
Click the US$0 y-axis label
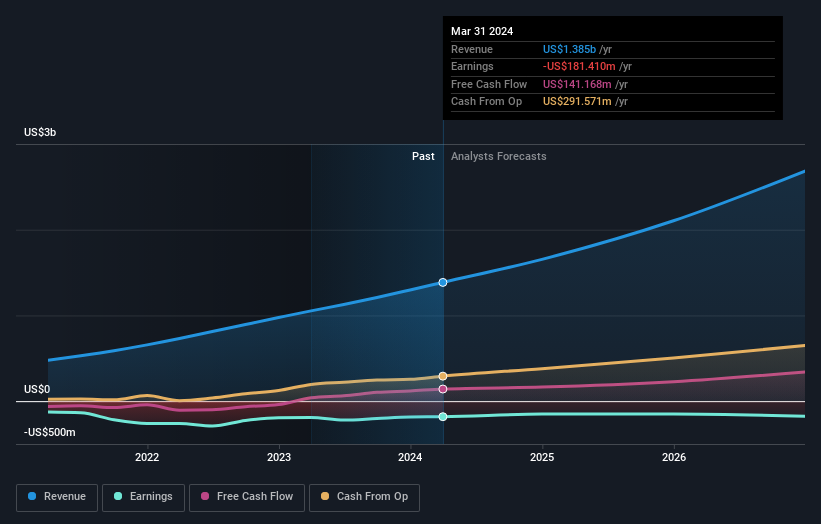(37, 389)
